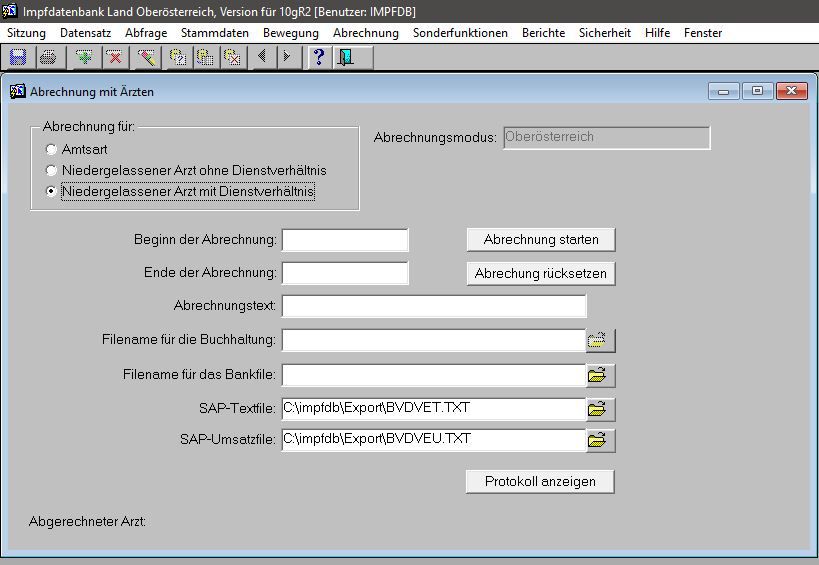The width and height of the screenshot is (819, 565).
Task: Focus the Abrechnungstext input field
Action: pyautogui.click(x=434, y=306)
